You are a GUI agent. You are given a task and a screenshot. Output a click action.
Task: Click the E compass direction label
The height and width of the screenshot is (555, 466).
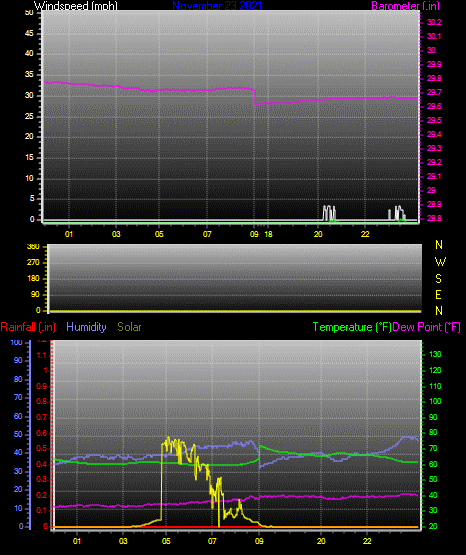point(438,295)
